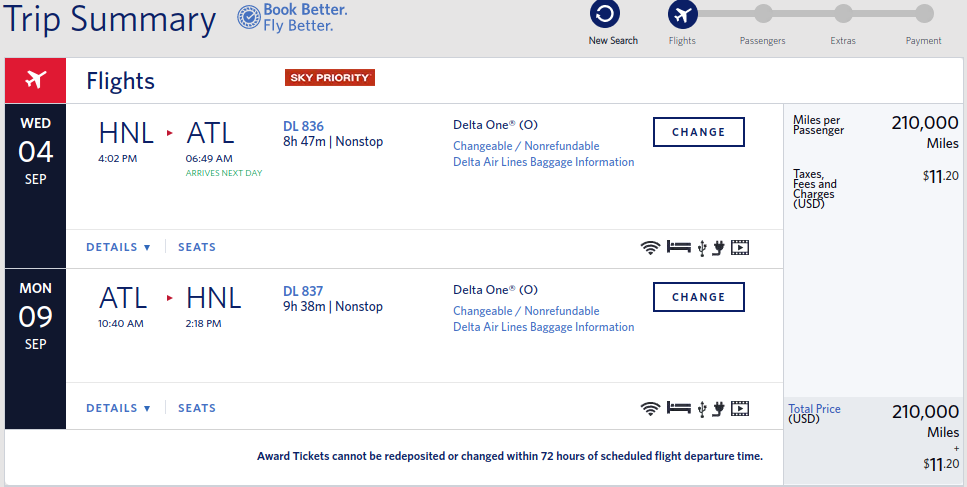
Task: Open Baggage Information link for DL 837
Action: [543, 327]
